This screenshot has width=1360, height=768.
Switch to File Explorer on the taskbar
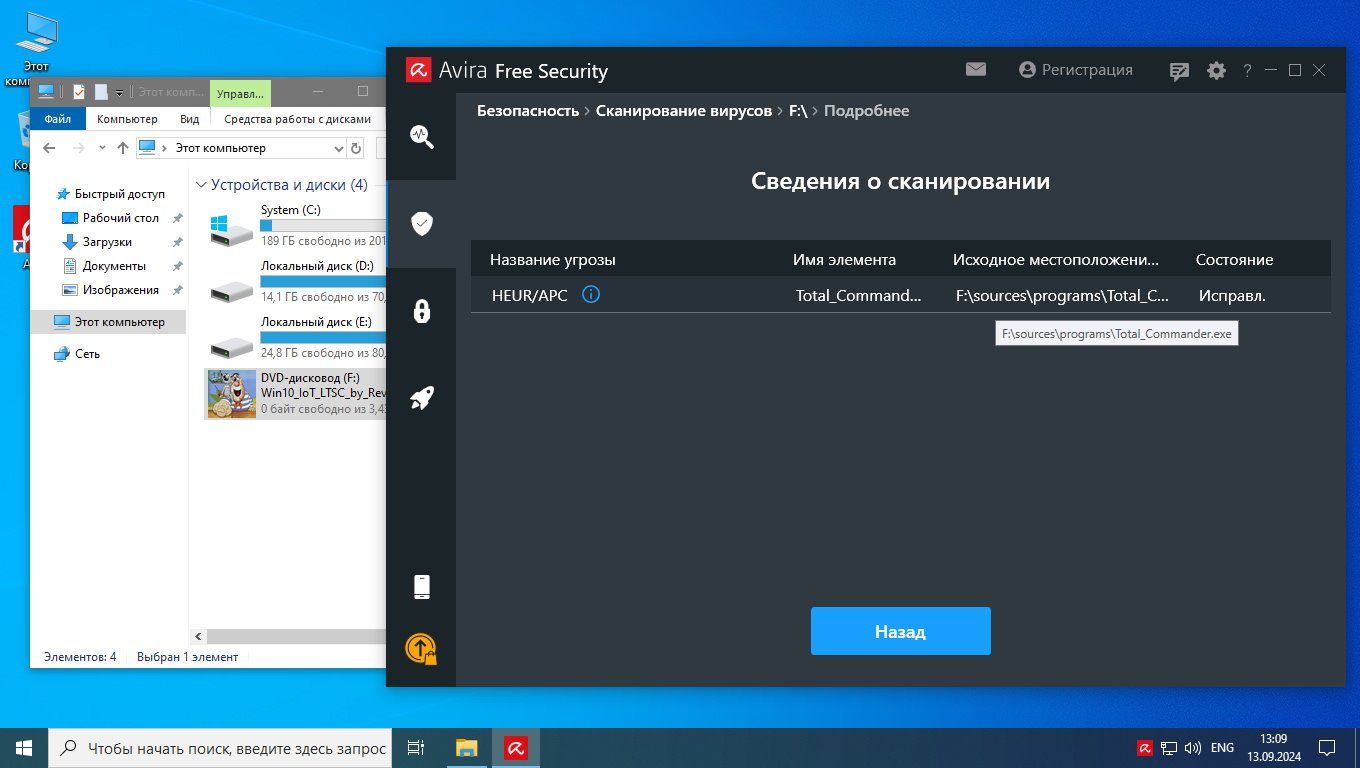[467, 748]
